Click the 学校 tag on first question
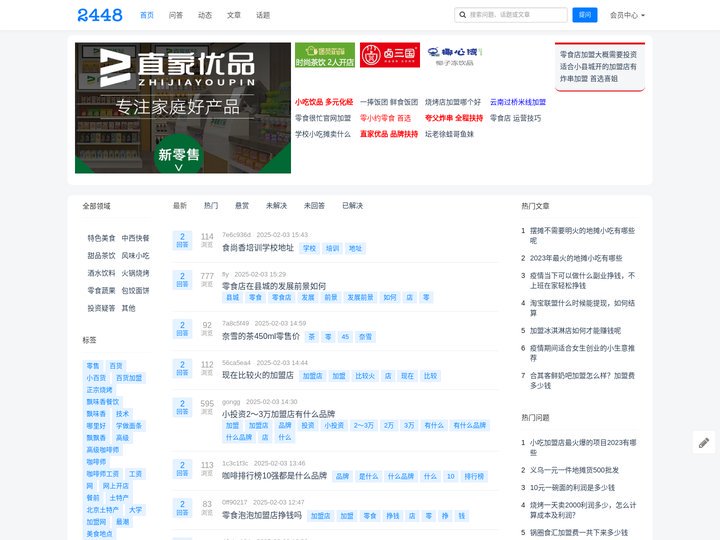 click(309, 248)
